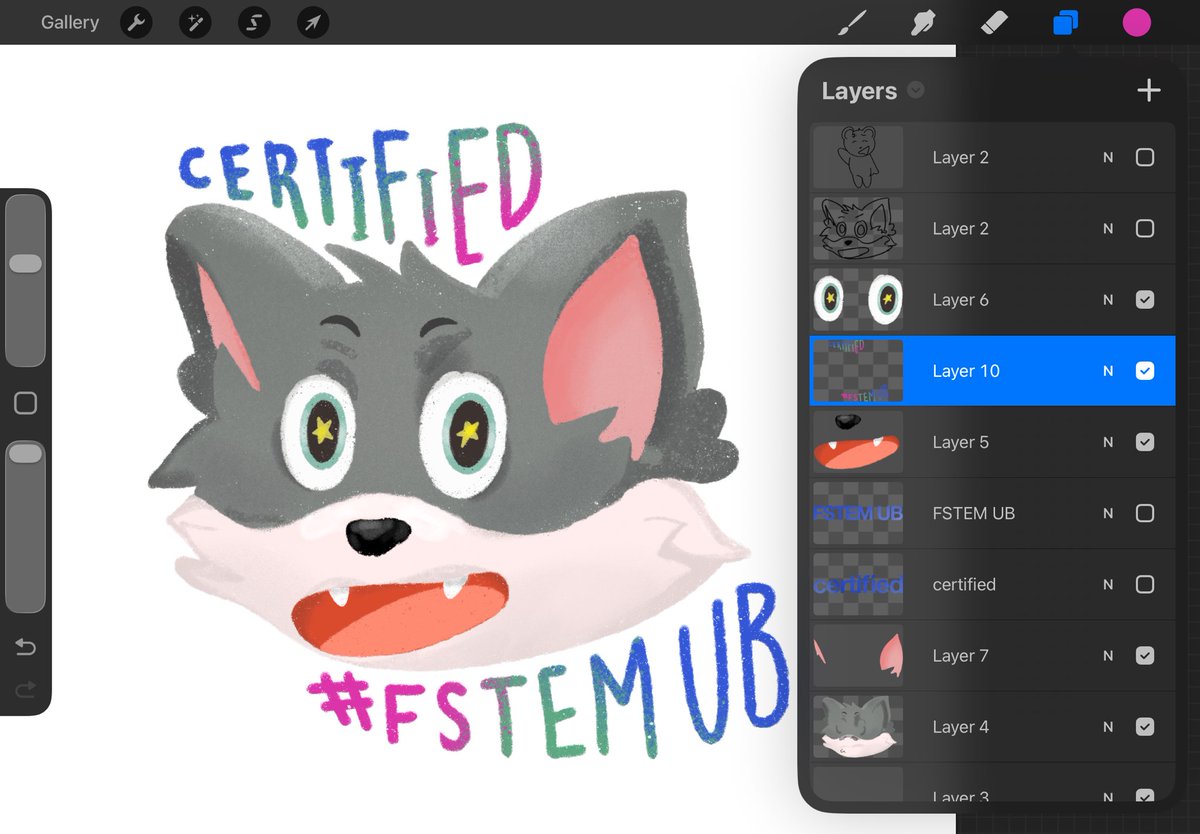Expand the Layers title chevron
This screenshot has width=1200, height=834.
click(x=915, y=91)
